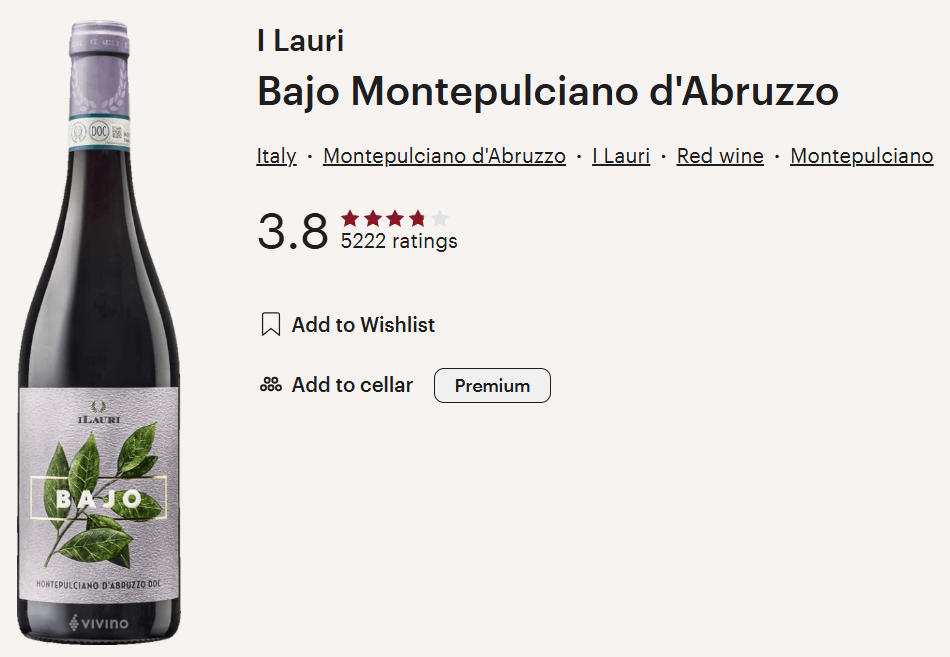Click the 3.8 rating score
The width and height of the screenshot is (950, 657).
pyautogui.click(x=293, y=231)
